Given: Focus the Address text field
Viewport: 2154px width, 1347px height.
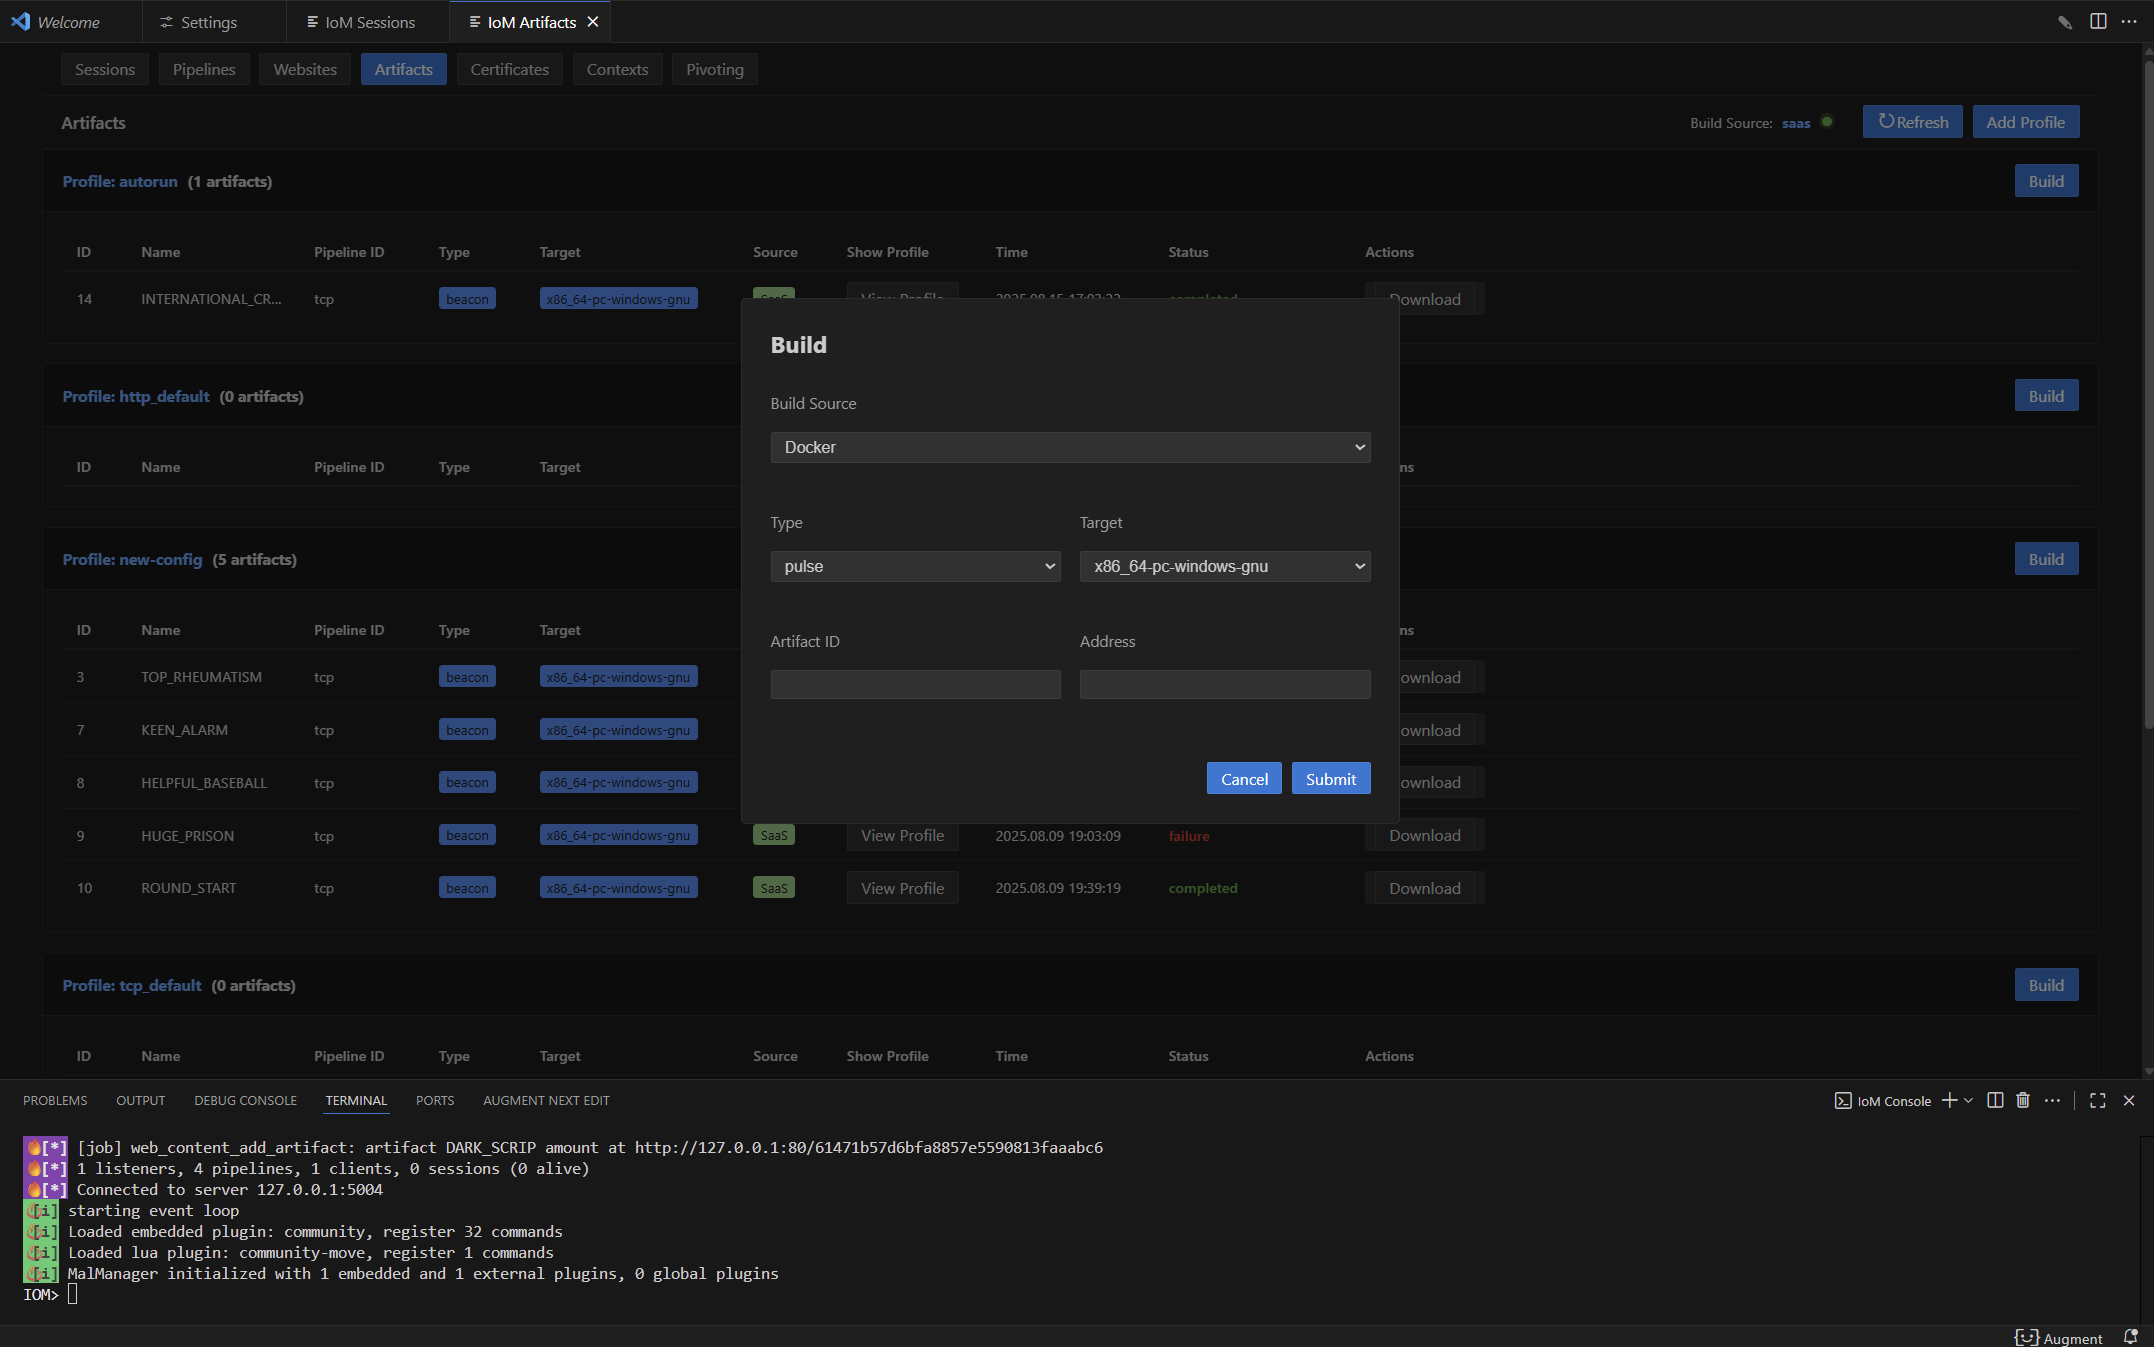Looking at the screenshot, I should [1224, 684].
